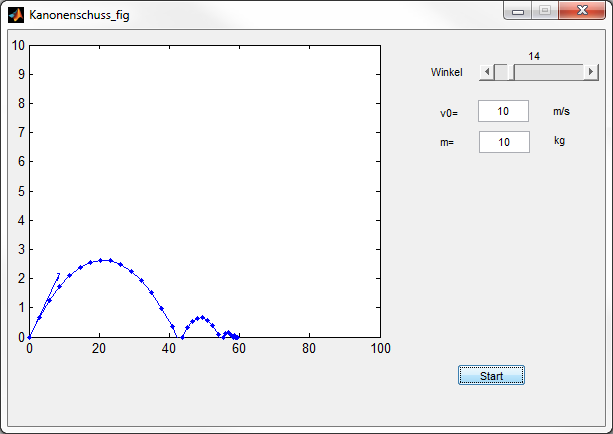Click the Winkel slider thumb
Image resolution: width=613 pixels, height=434 pixels.
coord(501,72)
